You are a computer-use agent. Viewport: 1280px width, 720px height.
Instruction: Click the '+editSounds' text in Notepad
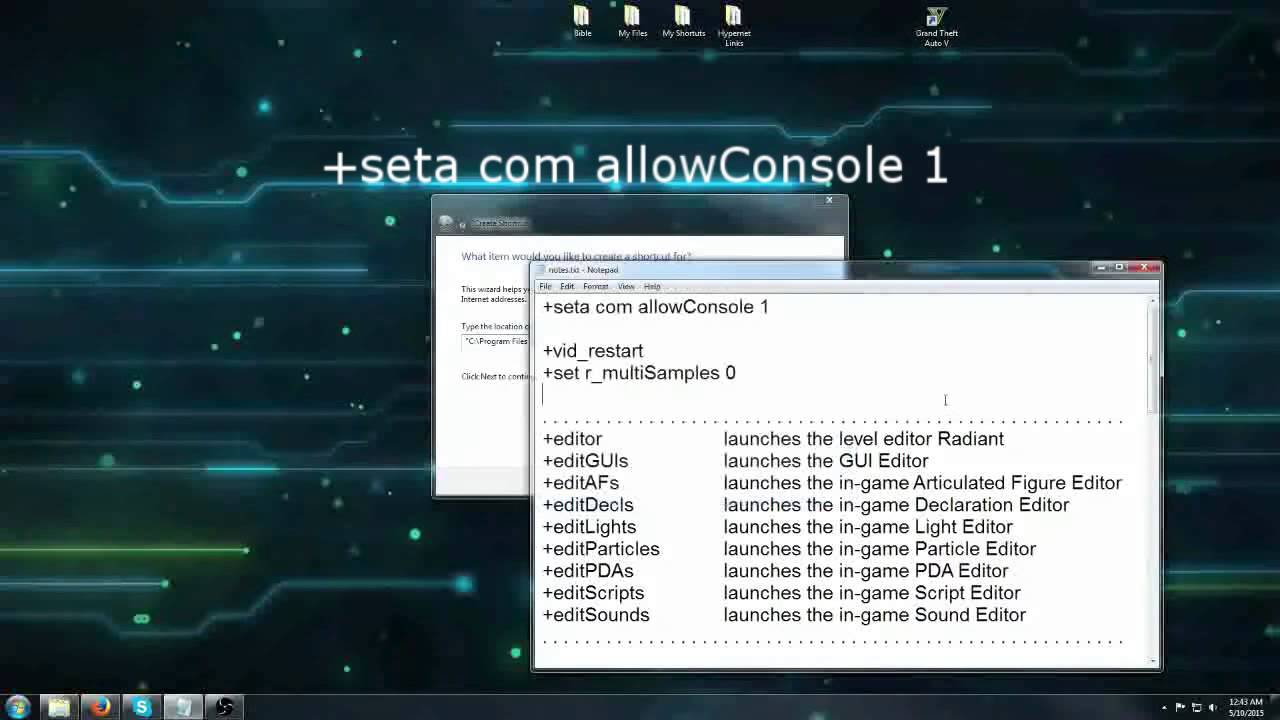click(x=596, y=615)
